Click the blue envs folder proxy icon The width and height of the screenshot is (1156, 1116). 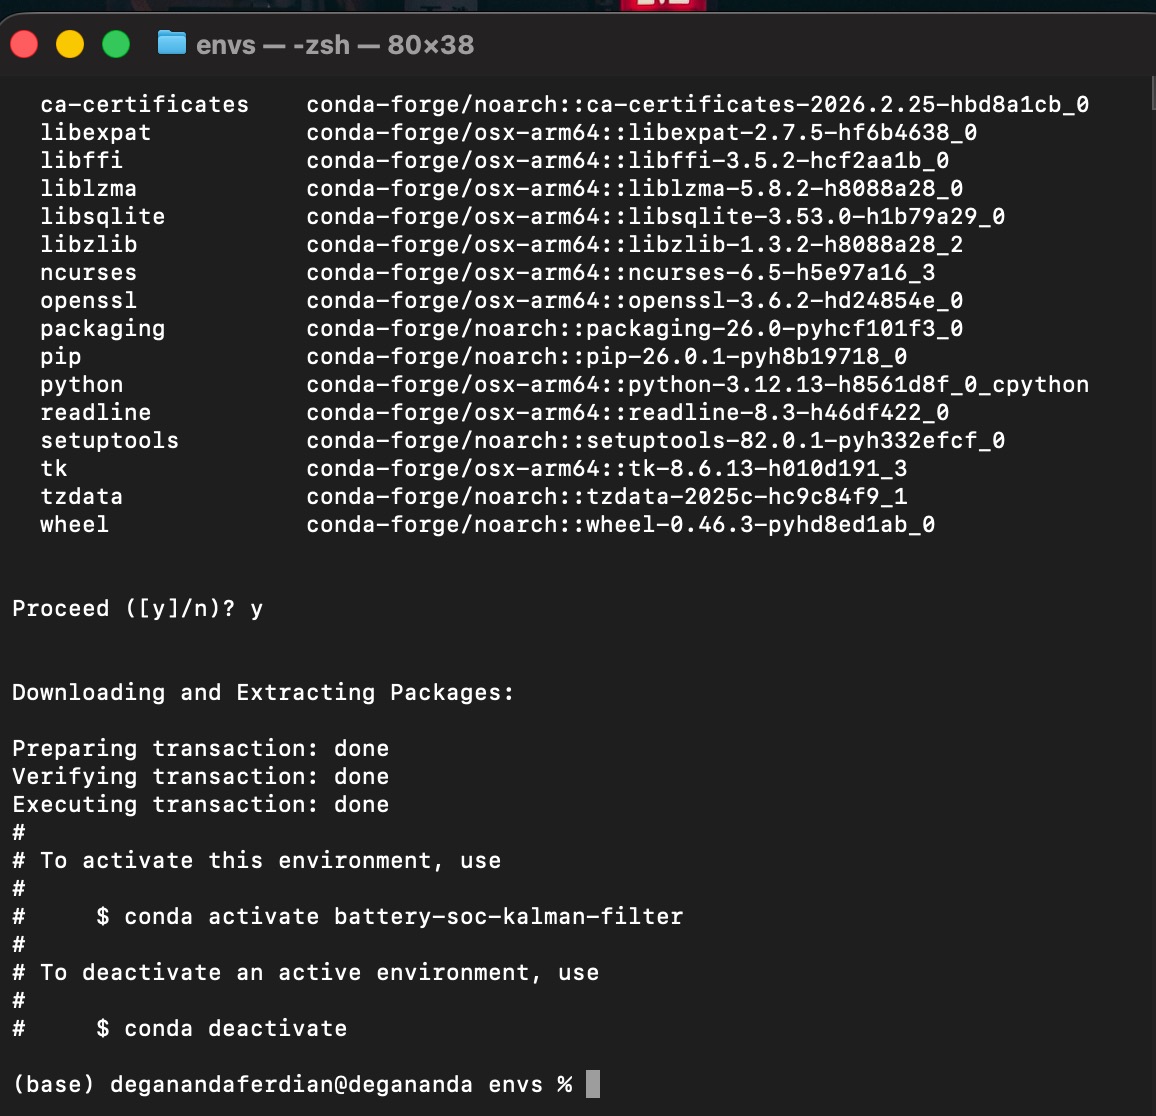[x=172, y=43]
